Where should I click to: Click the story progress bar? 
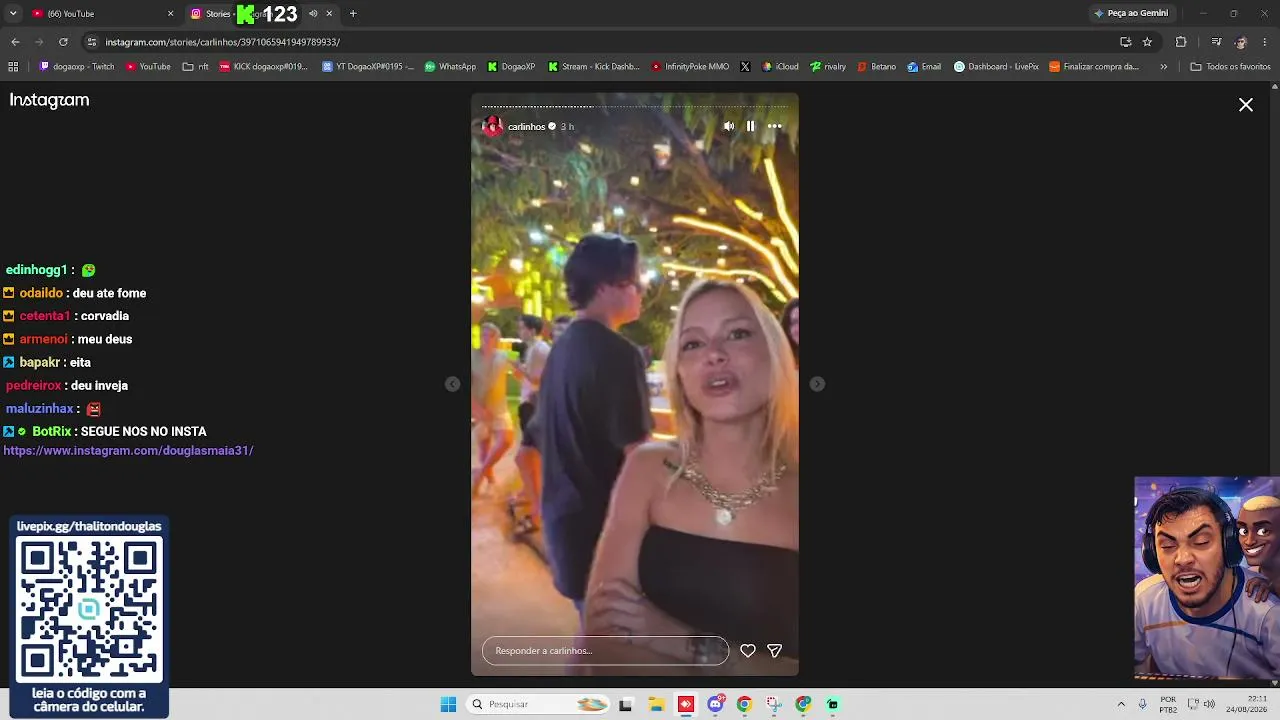[x=635, y=106]
